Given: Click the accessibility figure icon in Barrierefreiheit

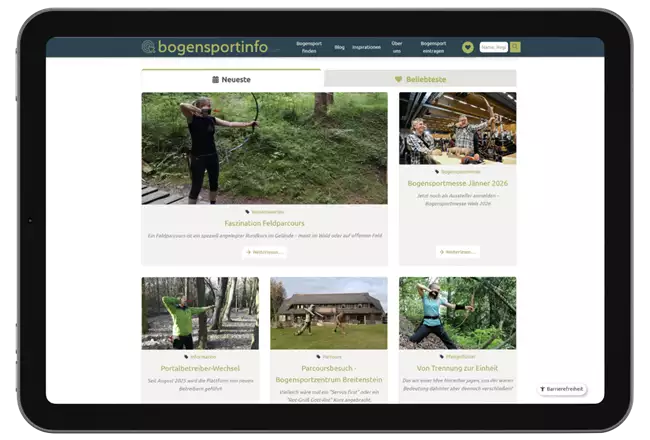Looking at the screenshot, I should click(x=542, y=389).
